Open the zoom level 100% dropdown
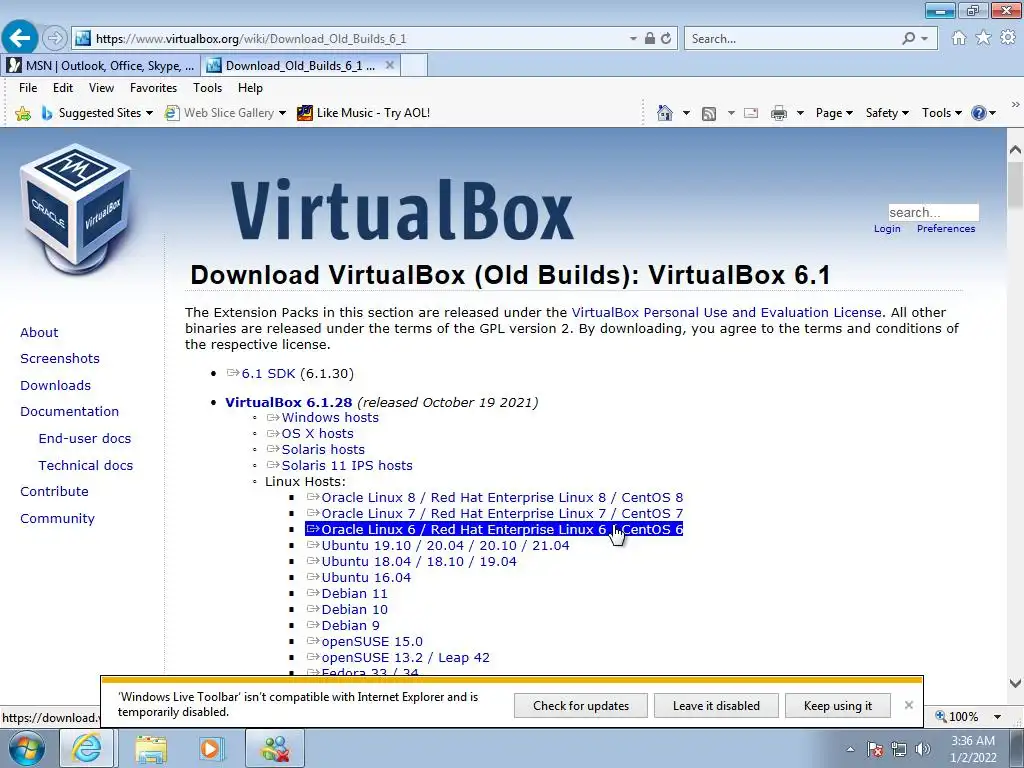The height and width of the screenshot is (768, 1024). [997, 716]
